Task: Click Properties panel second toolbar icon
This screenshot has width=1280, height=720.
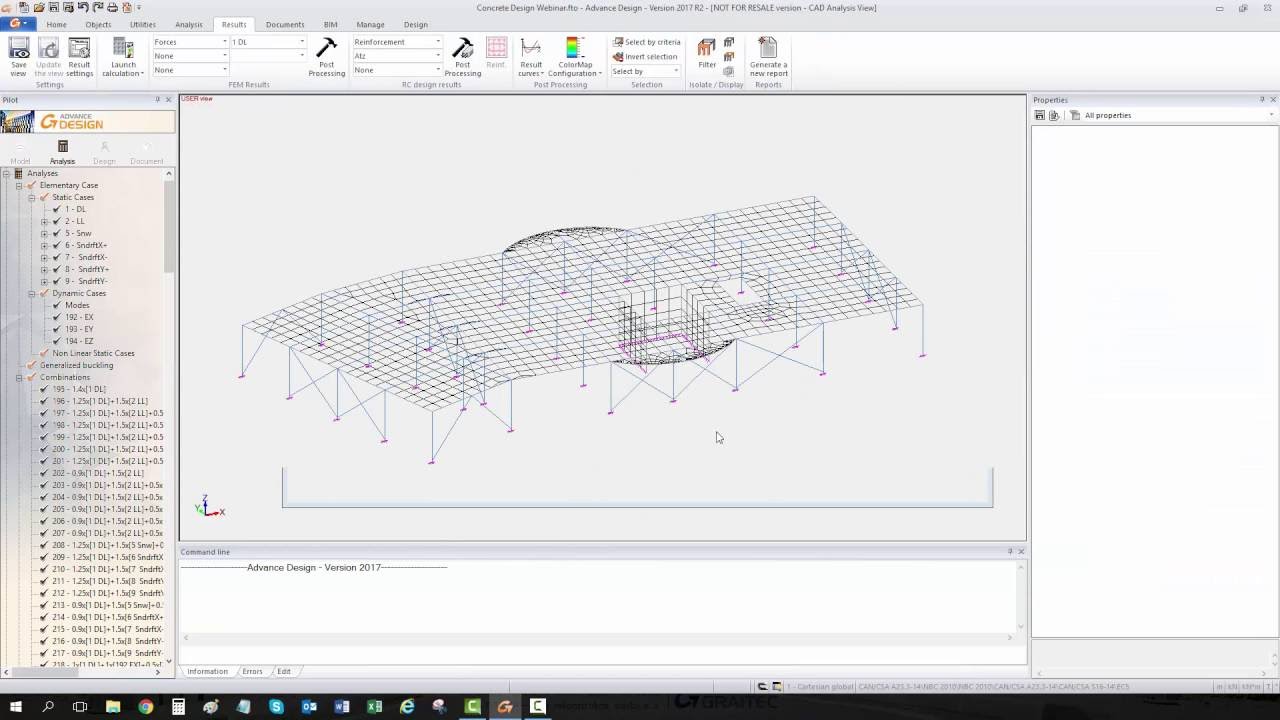Action: (x=1054, y=115)
